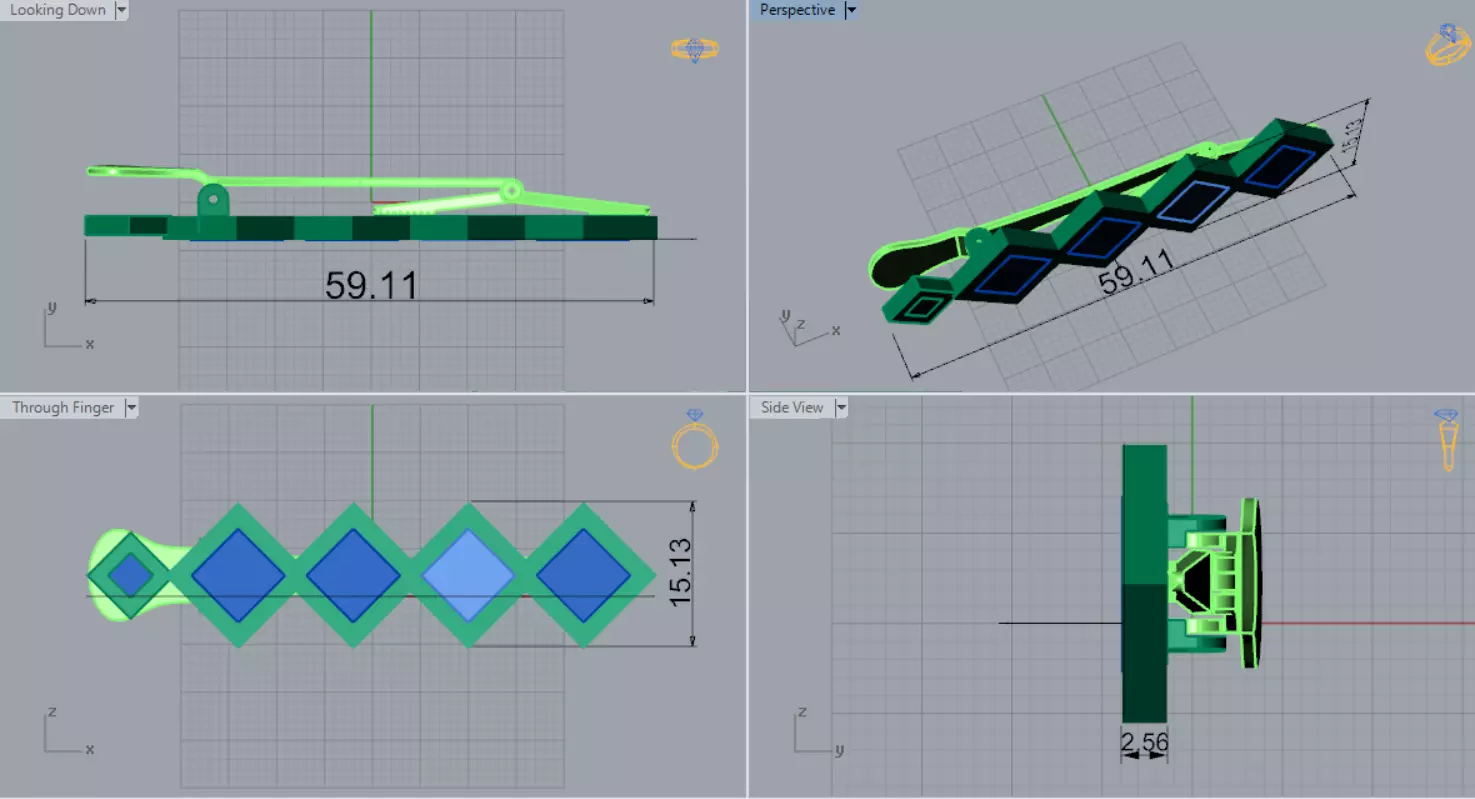1475x799 pixels.
Task: Select the 59.11 dimension in Perspective view
Action: [1136, 273]
